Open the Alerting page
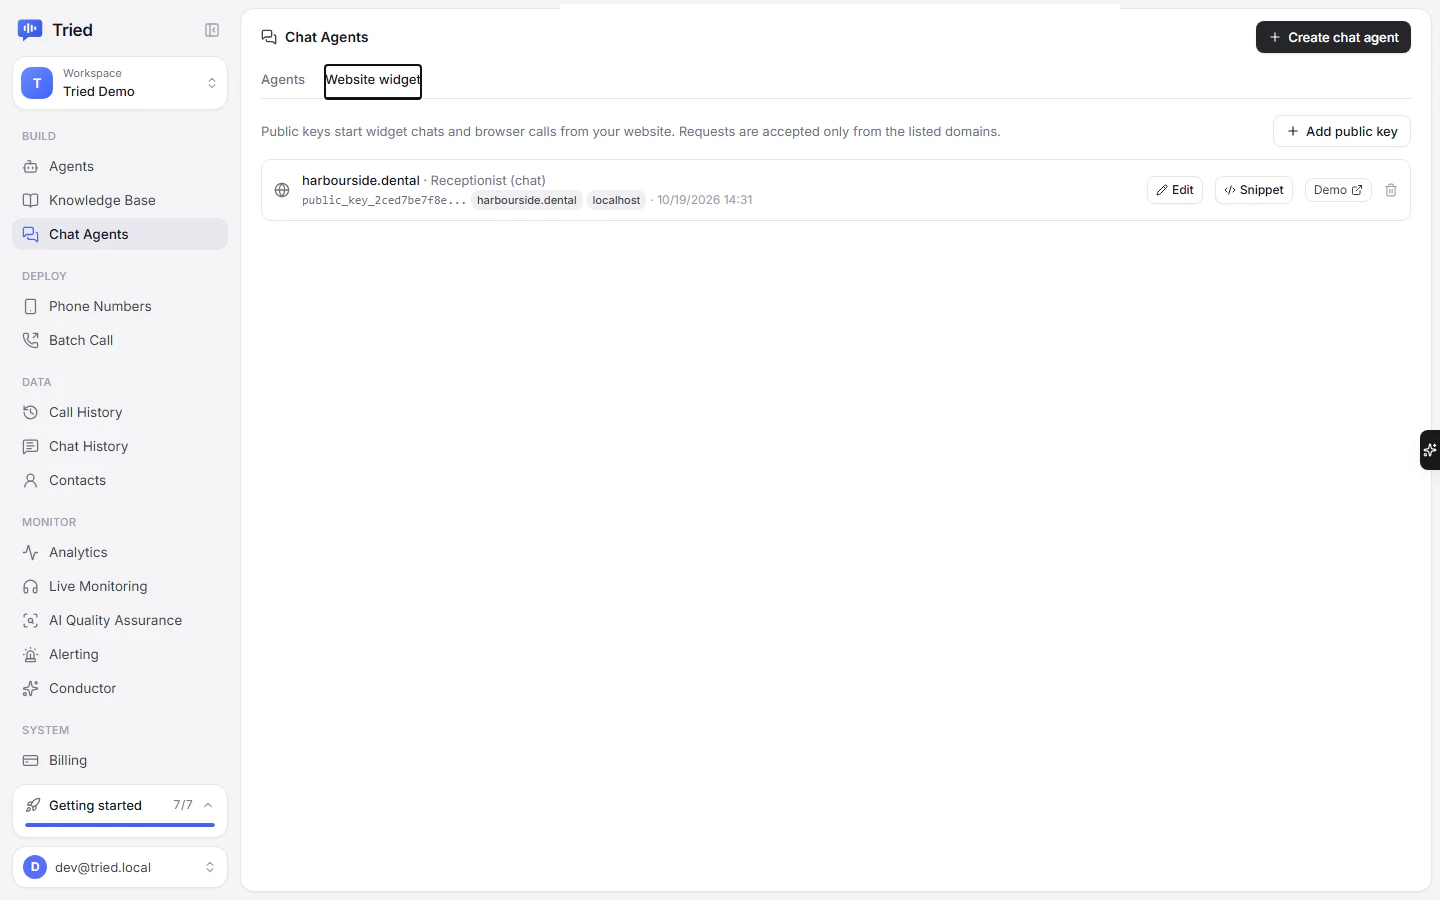 click(120, 655)
